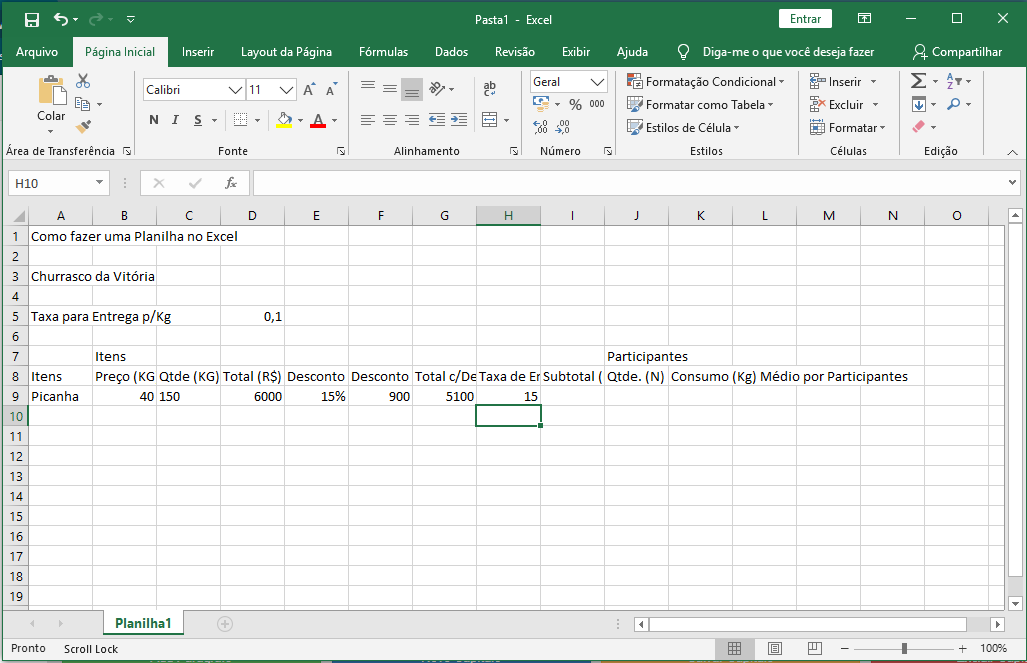
Task: Click the Cut scissors icon
Action: tap(83, 81)
